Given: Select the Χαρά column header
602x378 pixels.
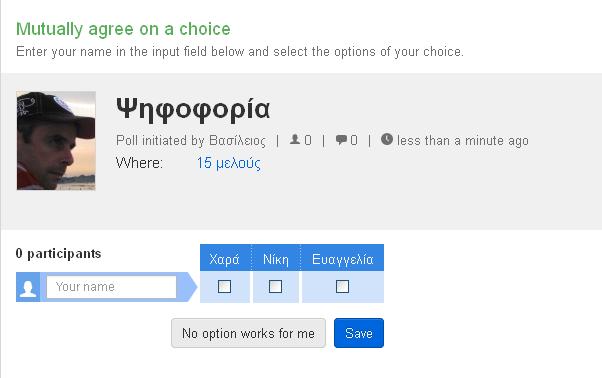Looking at the screenshot, I should [x=225, y=258].
